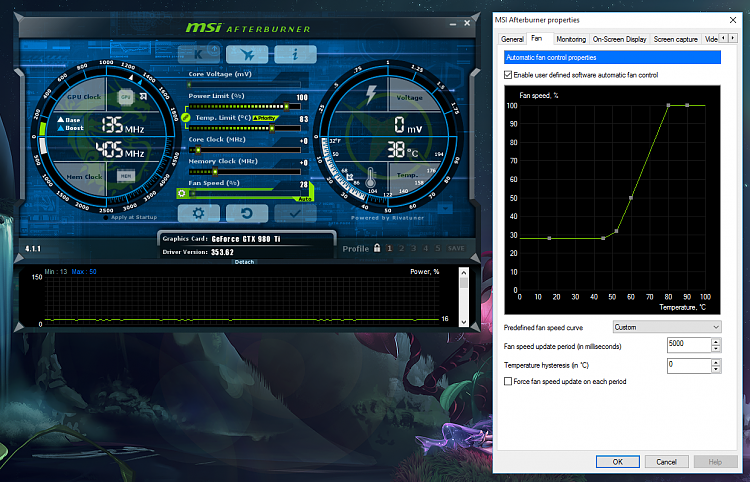750x482 pixels.
Task: Click the fan update period input field
Action: tap(689, 345)
